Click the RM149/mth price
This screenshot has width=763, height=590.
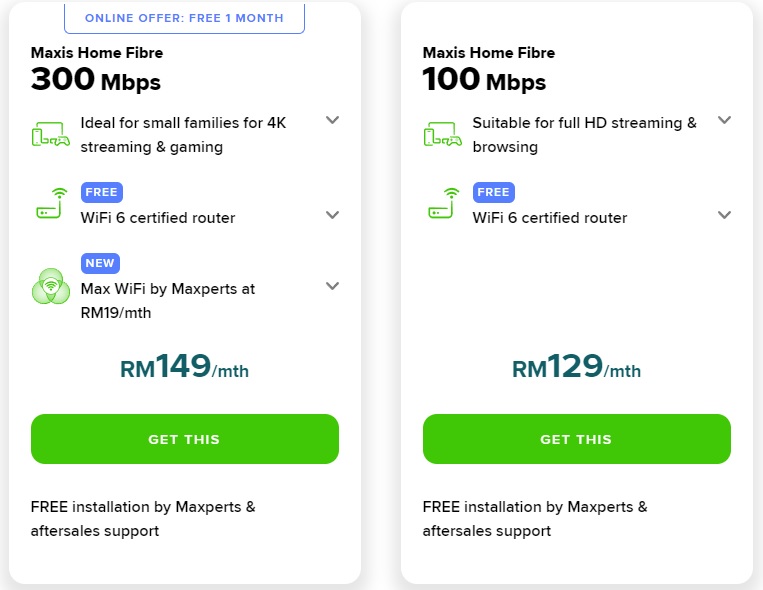click(x=184, y=367)
